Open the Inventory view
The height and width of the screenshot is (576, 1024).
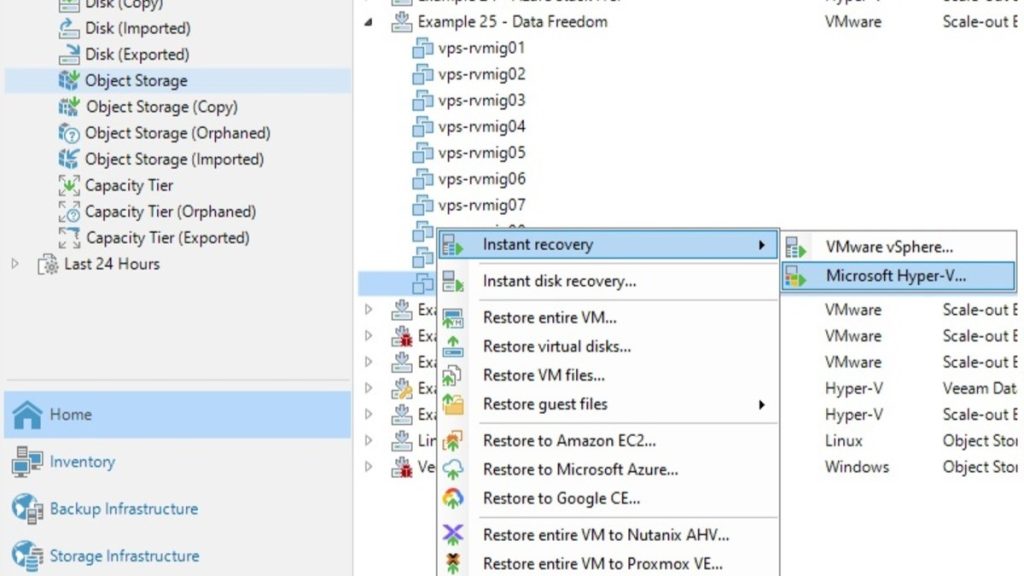pyautogui.click(x=178, y=462)
